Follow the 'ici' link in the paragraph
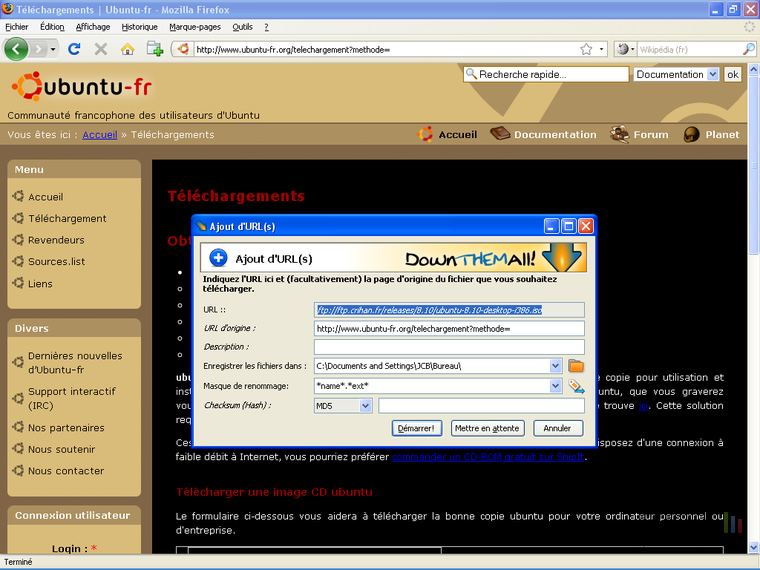This screenshot has width=760, height=570. (x=643, y=406)
